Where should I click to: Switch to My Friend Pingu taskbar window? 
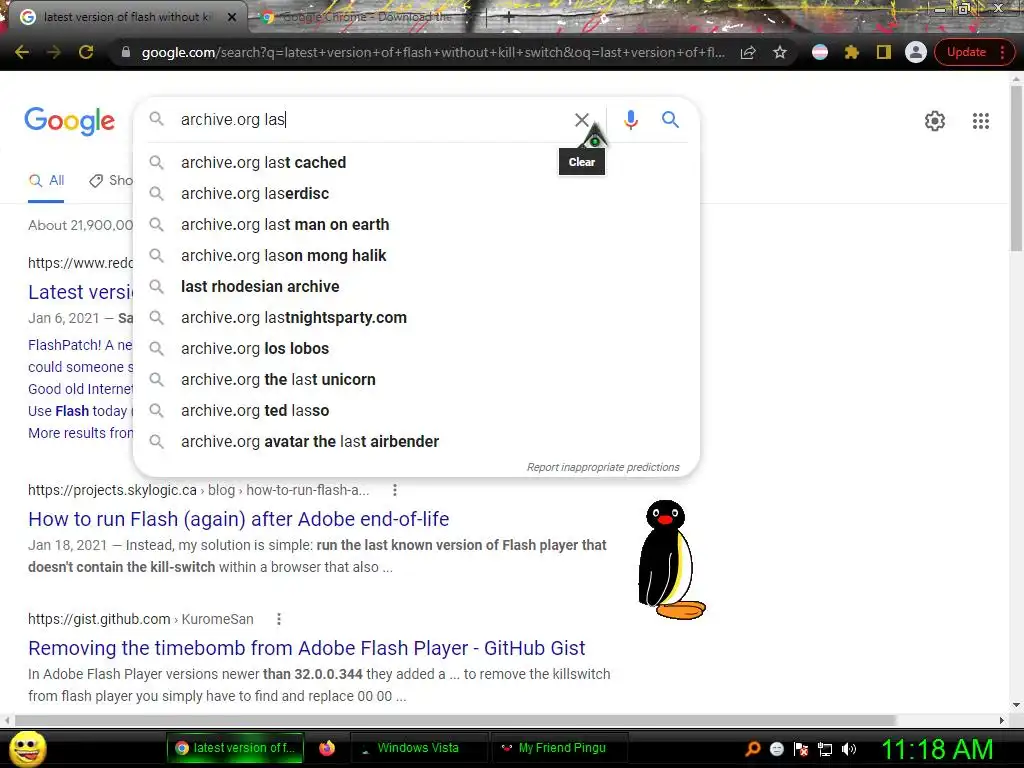point(559,748)
